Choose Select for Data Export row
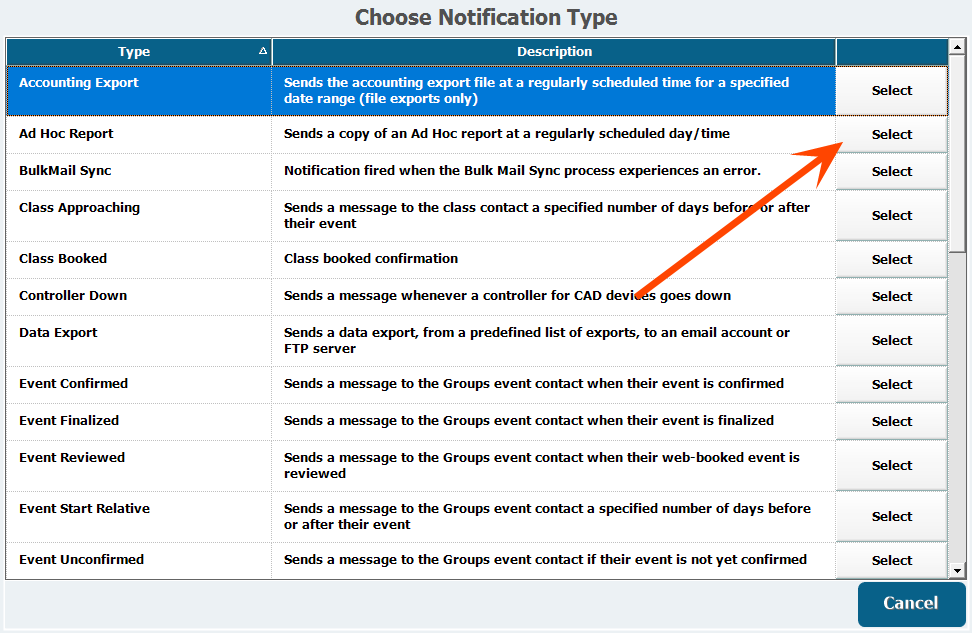This screenshot has height=633, width=972. pos(891,341)
